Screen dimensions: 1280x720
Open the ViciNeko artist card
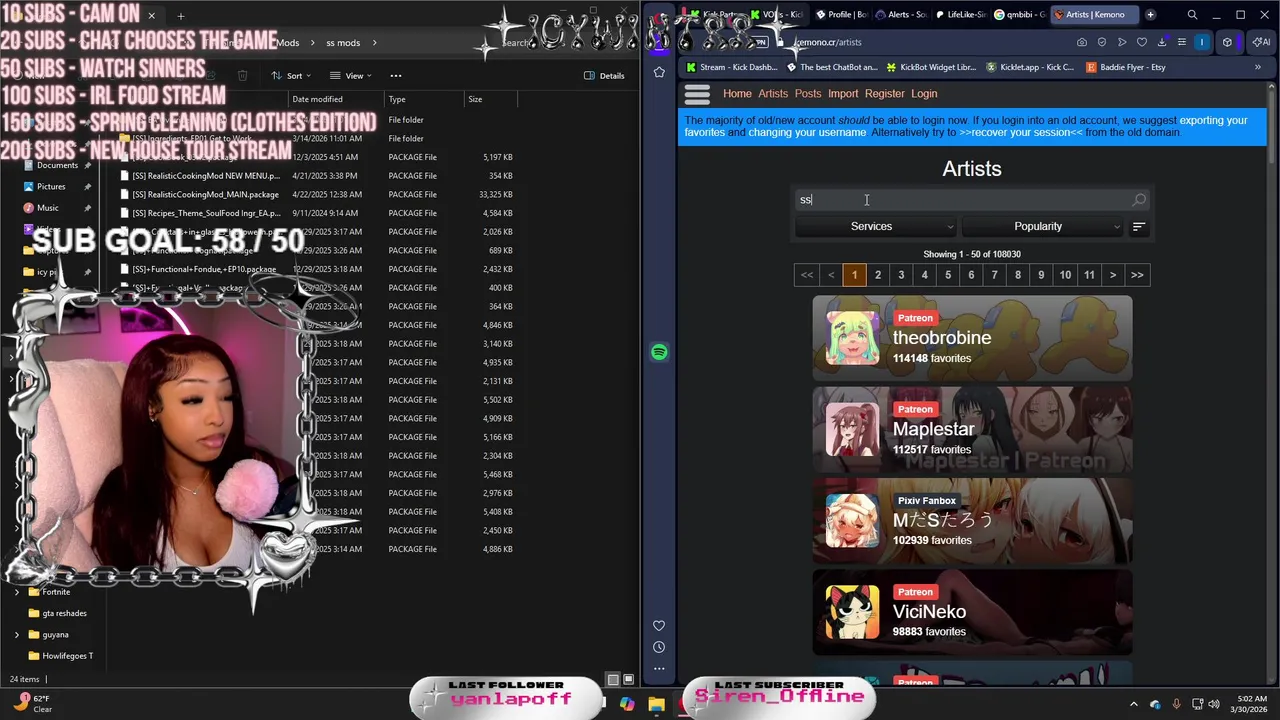[972, 611]
